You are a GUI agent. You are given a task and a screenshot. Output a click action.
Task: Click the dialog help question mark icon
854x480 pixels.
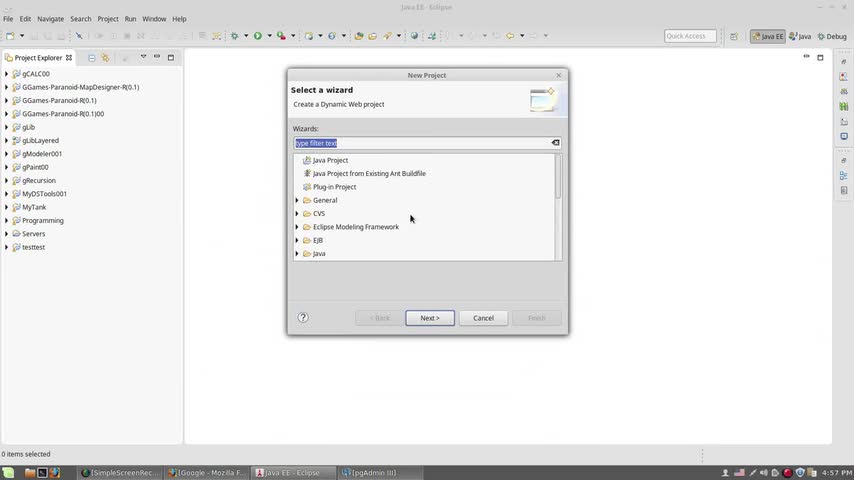coord(303,318)
